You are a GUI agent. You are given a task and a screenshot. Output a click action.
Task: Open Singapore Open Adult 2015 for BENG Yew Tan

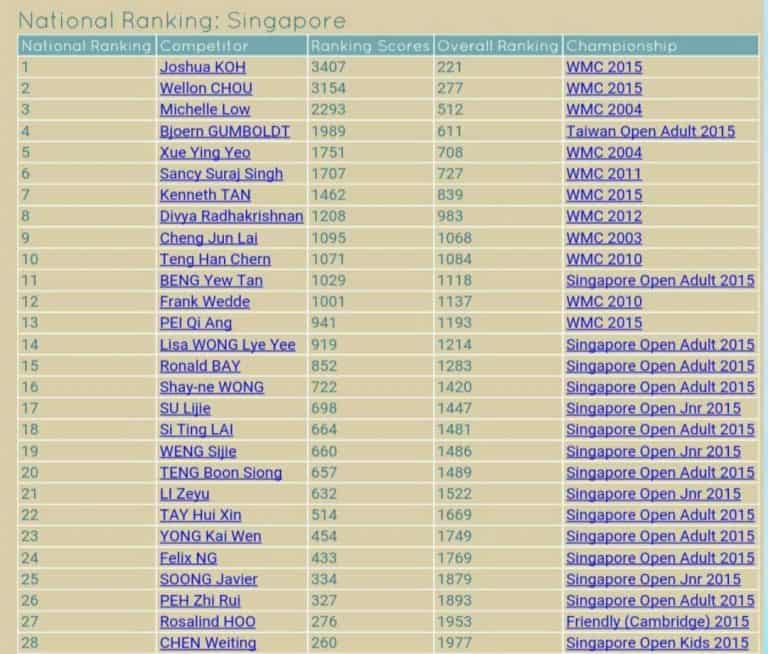pos(660,281)
